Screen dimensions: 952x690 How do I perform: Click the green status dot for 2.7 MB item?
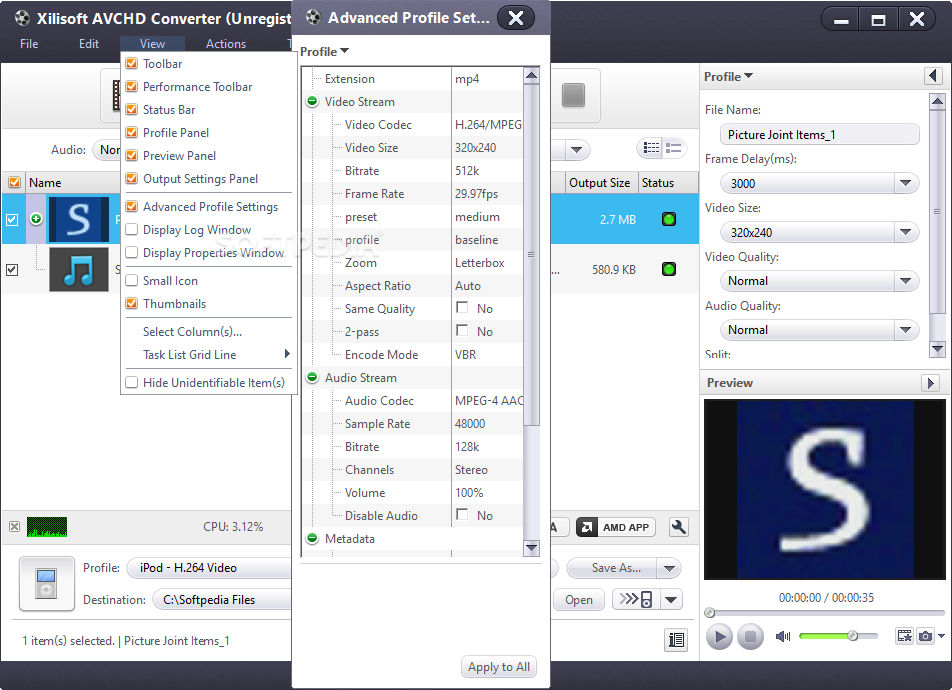tap(668, 219)
